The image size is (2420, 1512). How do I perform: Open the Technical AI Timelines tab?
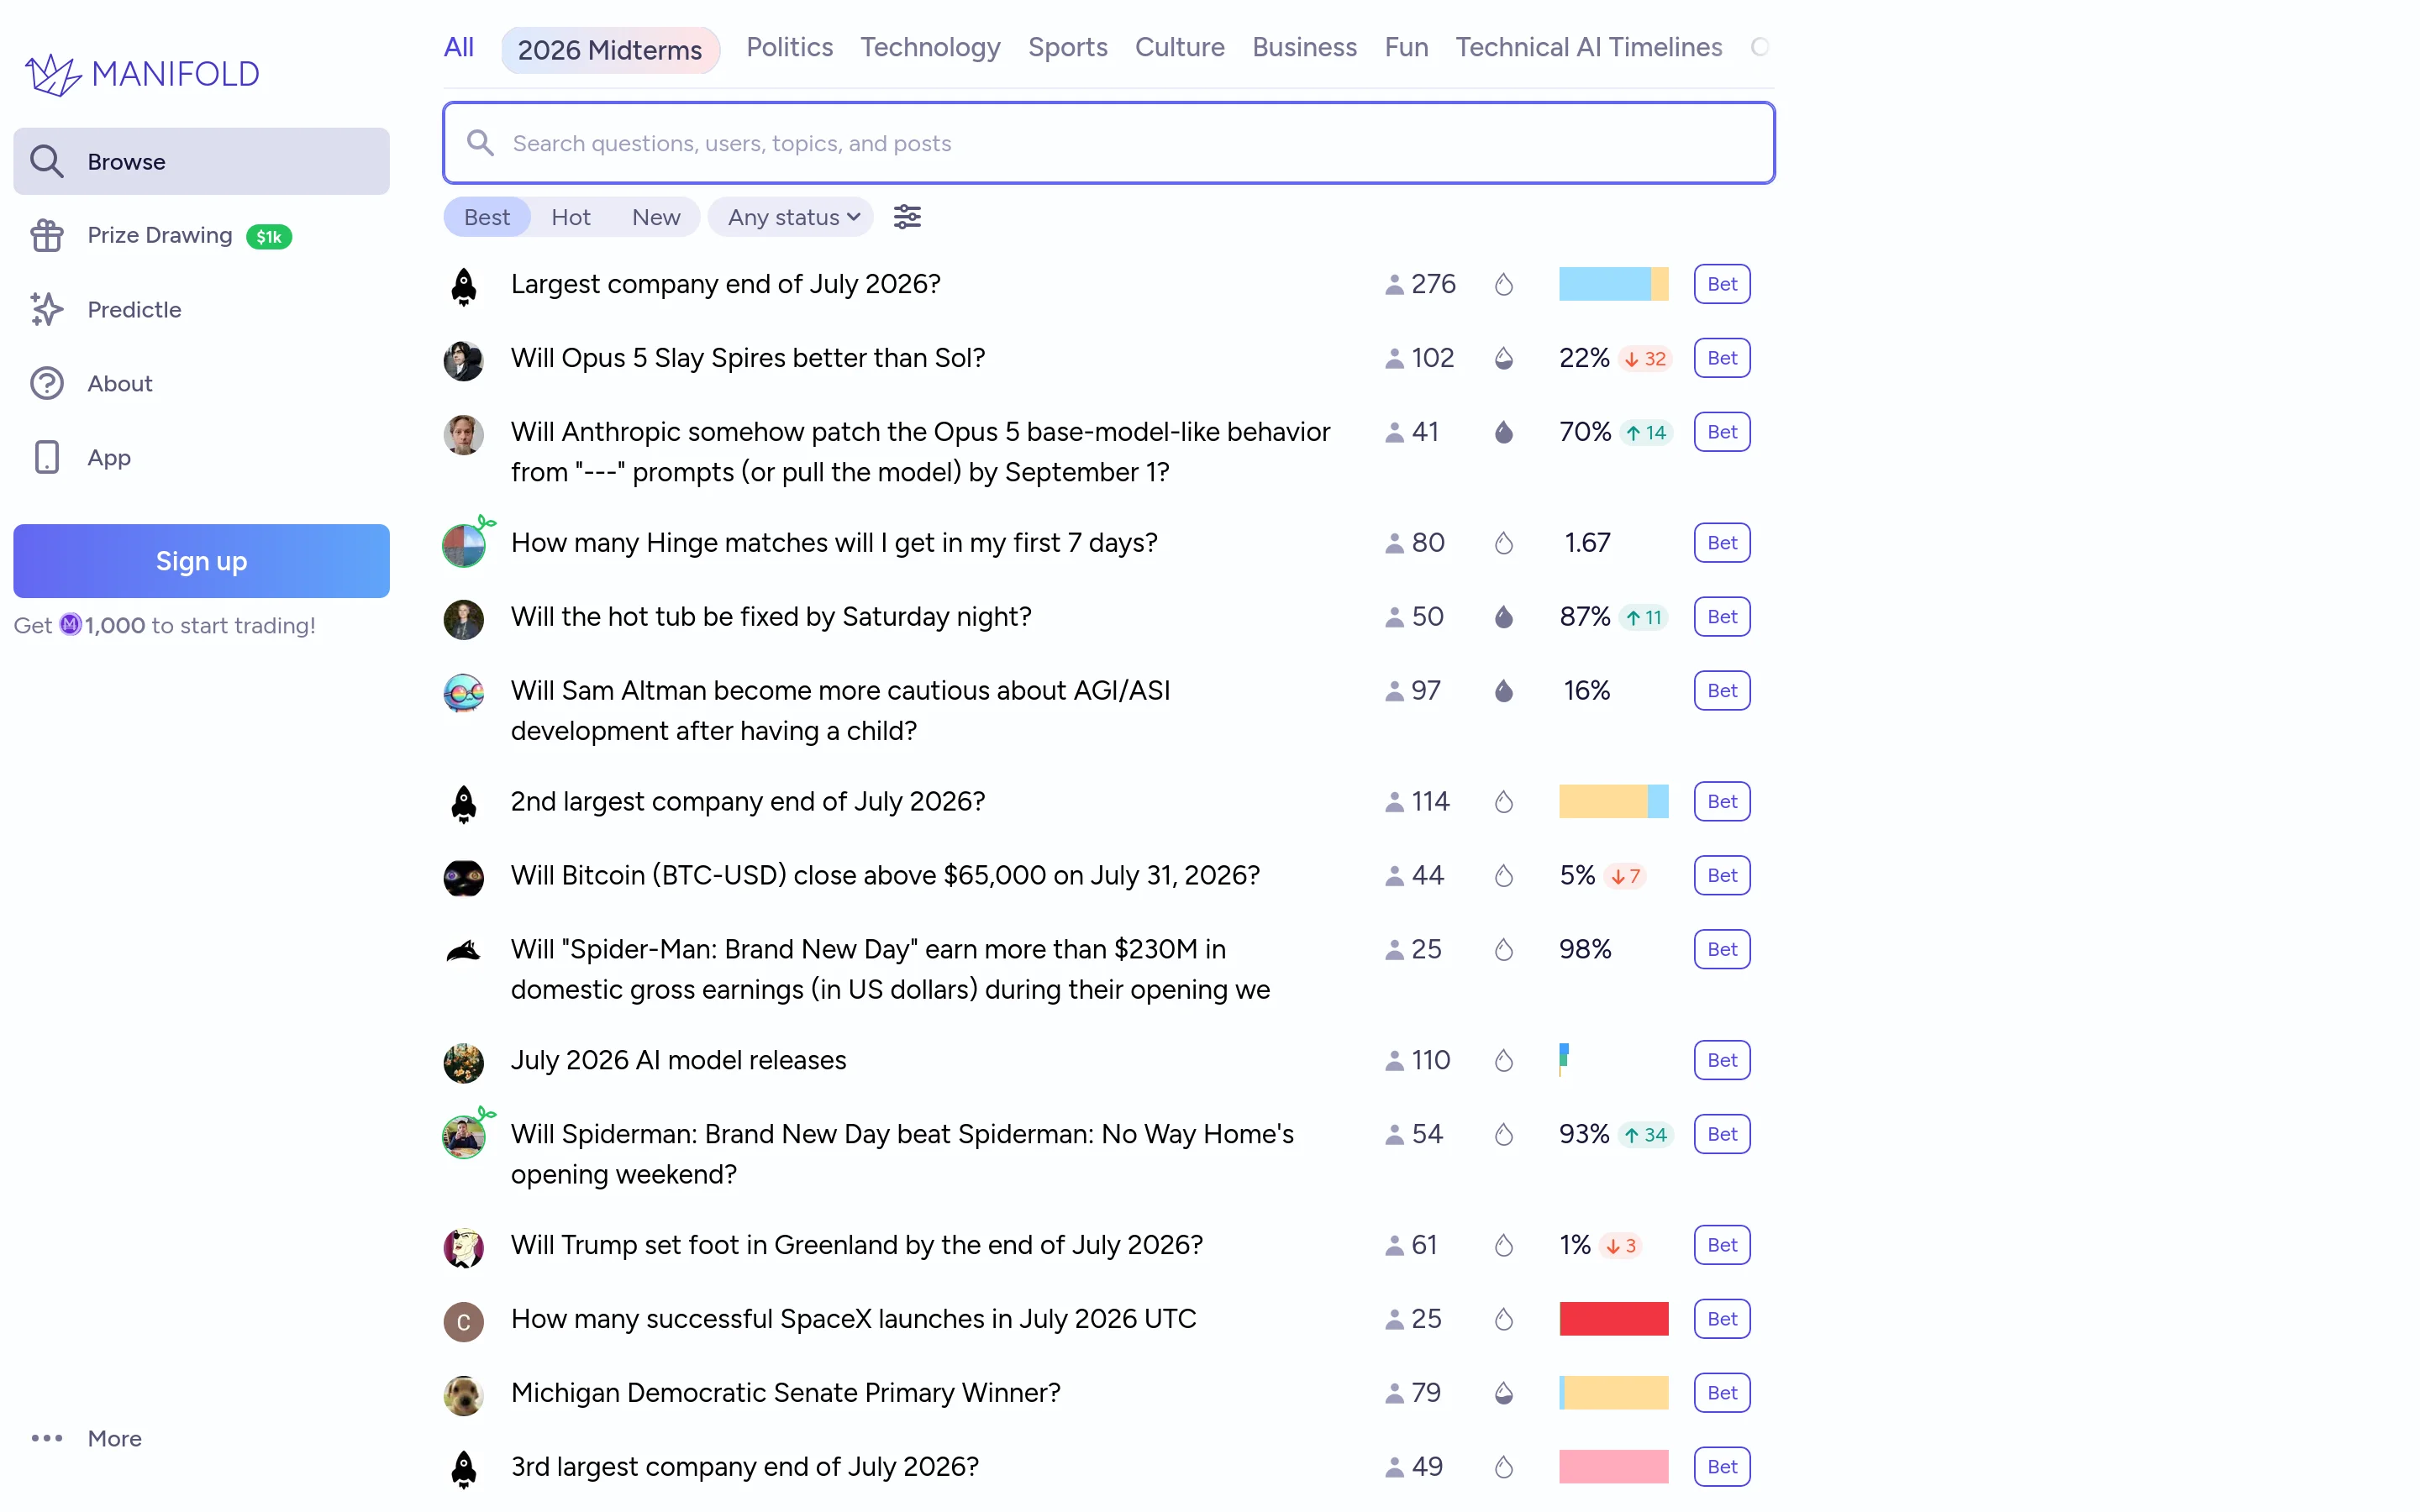[1588, 47]
